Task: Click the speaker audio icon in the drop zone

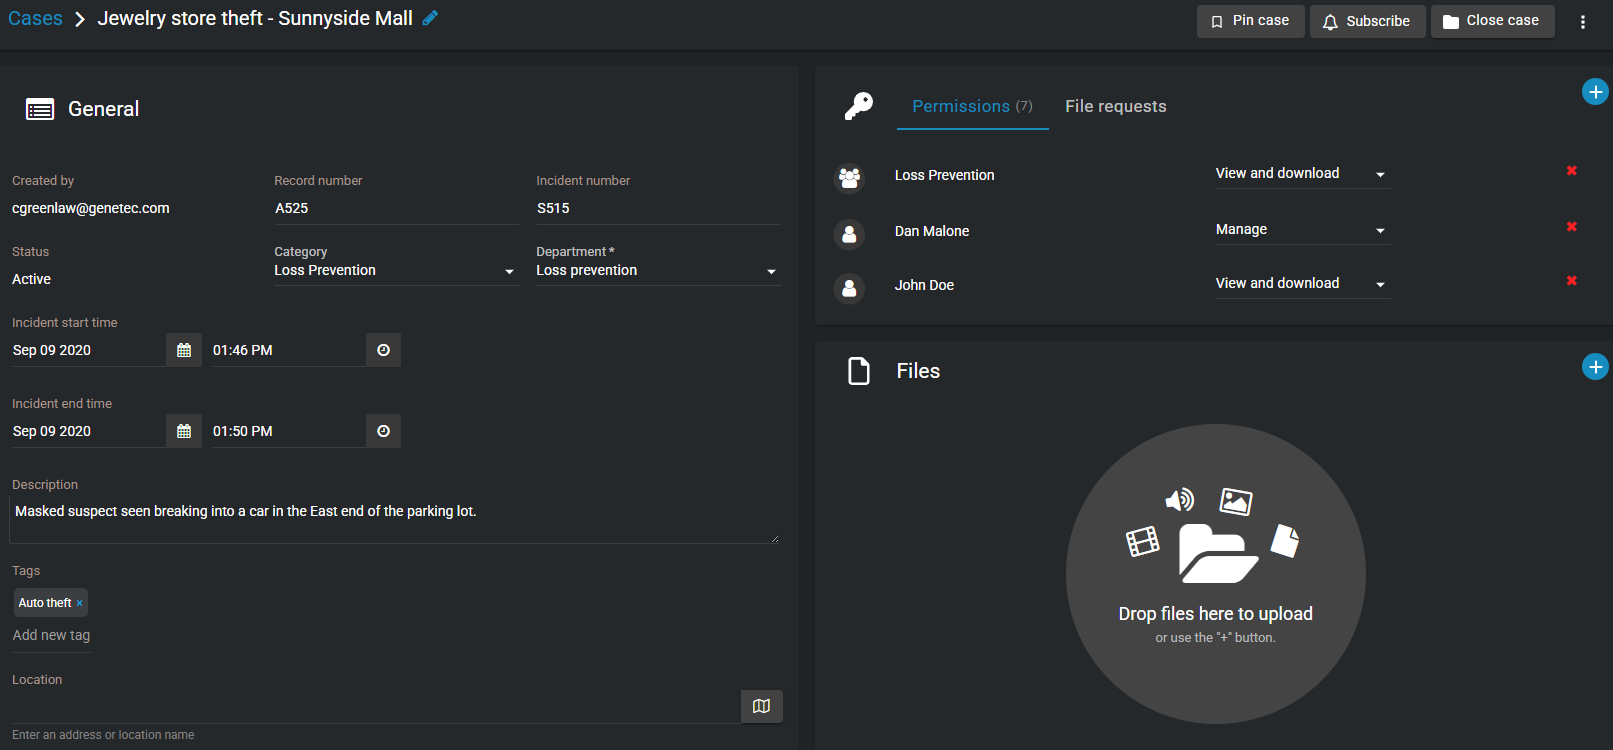Action: pyautogui.click(x=1180, y=500)
